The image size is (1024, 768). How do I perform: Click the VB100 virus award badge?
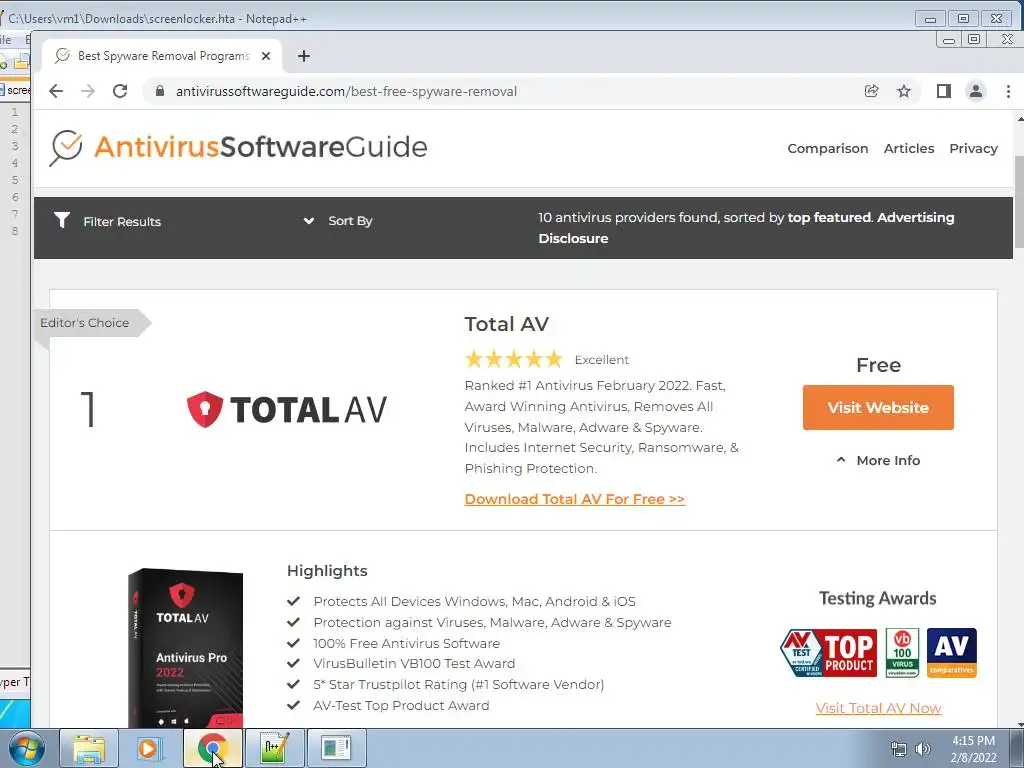pos(902,652)
